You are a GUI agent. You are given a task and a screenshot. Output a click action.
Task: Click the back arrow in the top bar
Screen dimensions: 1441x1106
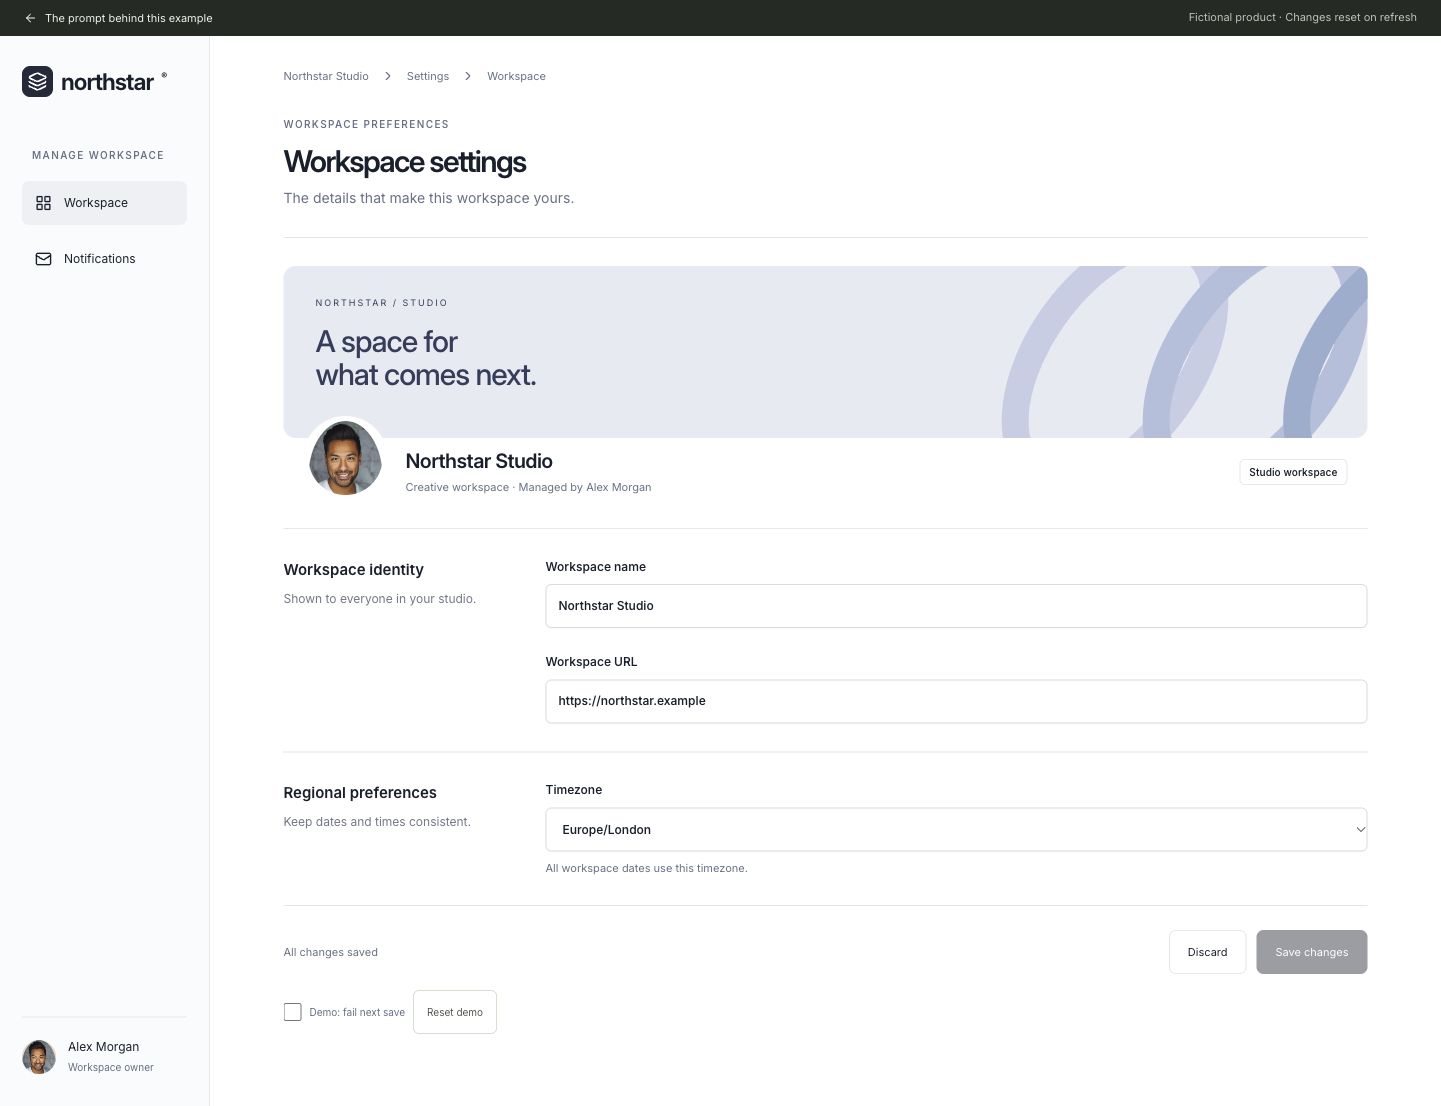30,18
